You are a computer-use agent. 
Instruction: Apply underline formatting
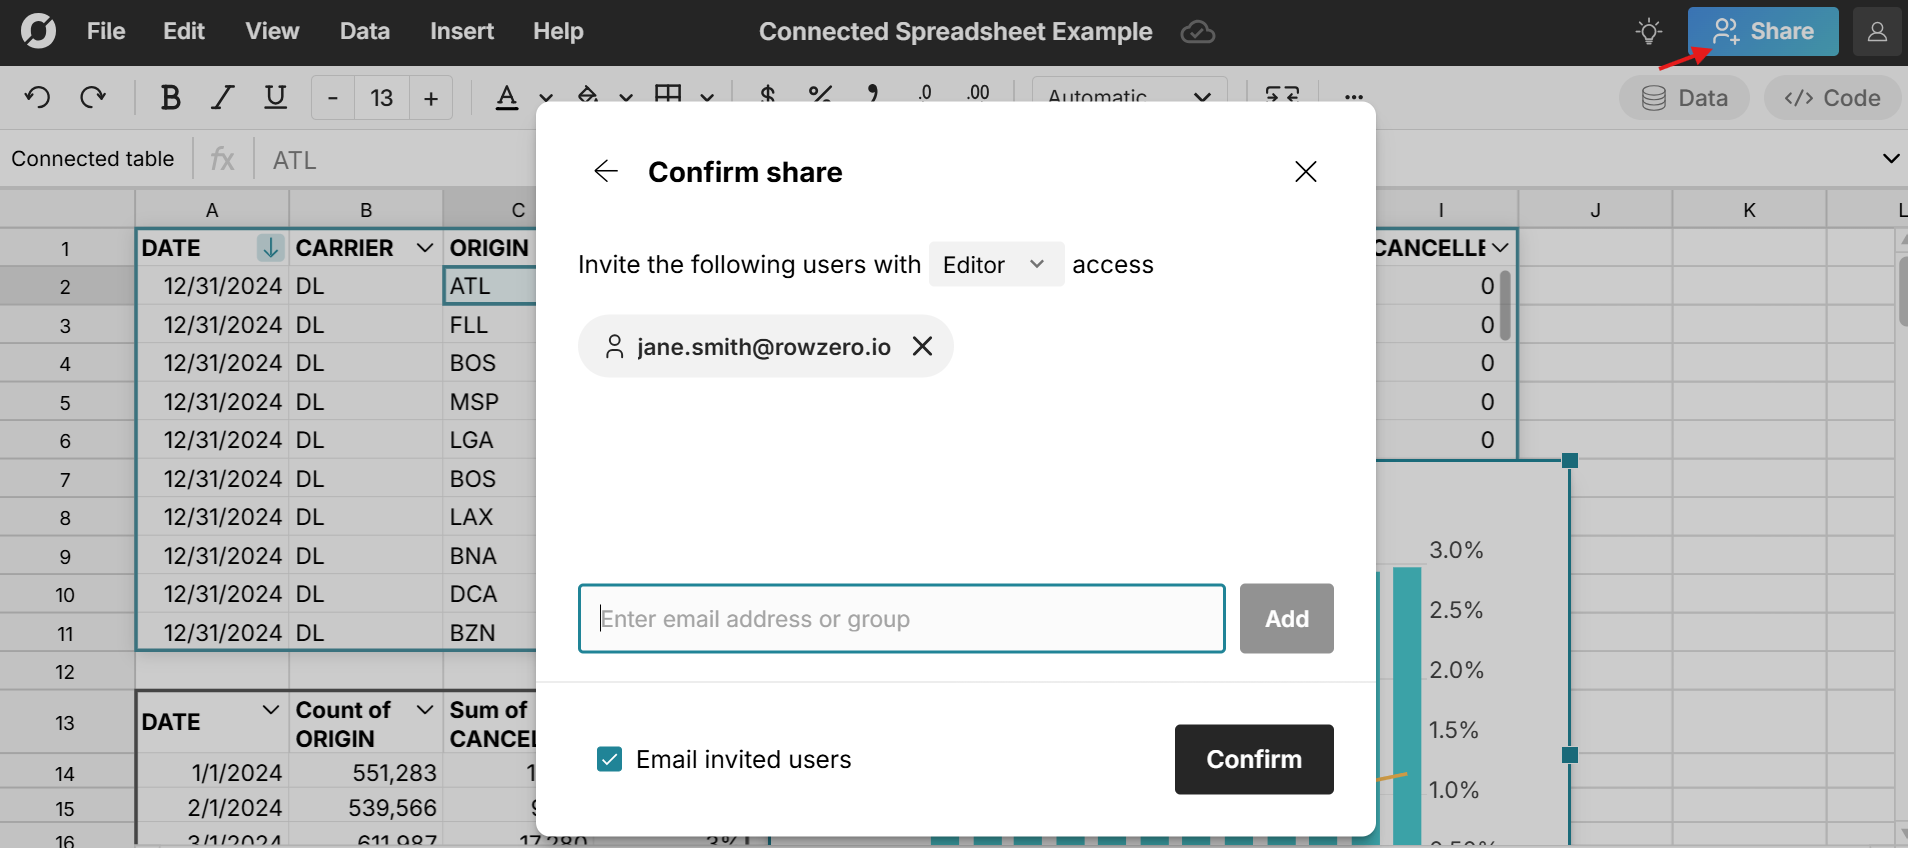[x=275, y=98]
